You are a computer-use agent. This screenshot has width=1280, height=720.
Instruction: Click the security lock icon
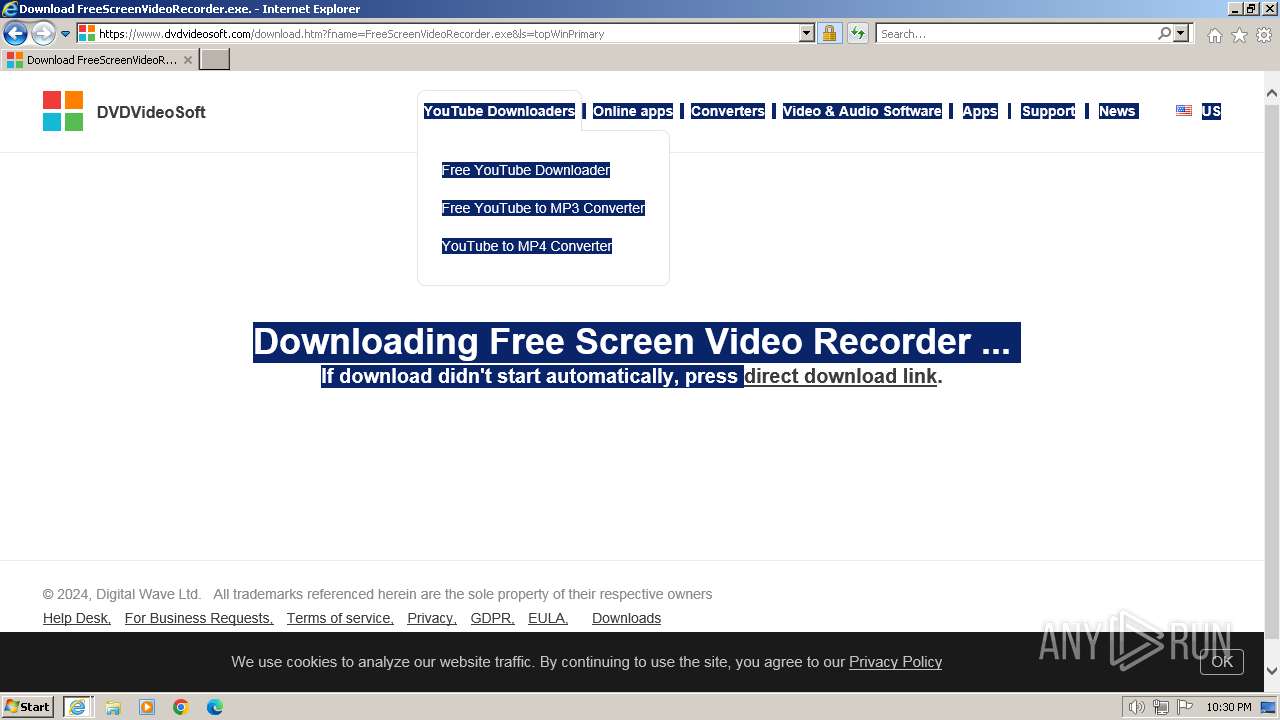pos(829,33)
